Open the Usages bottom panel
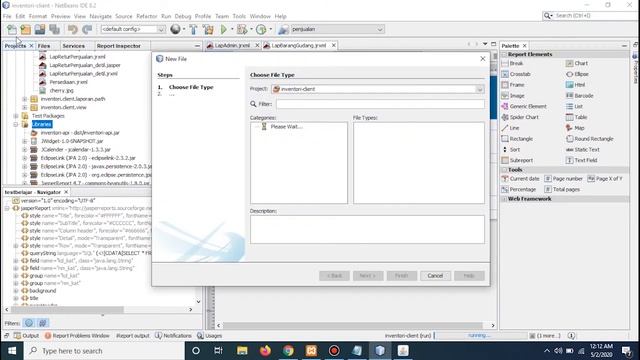Viewport: 640px width, 360px height. (x=209, y=336)
